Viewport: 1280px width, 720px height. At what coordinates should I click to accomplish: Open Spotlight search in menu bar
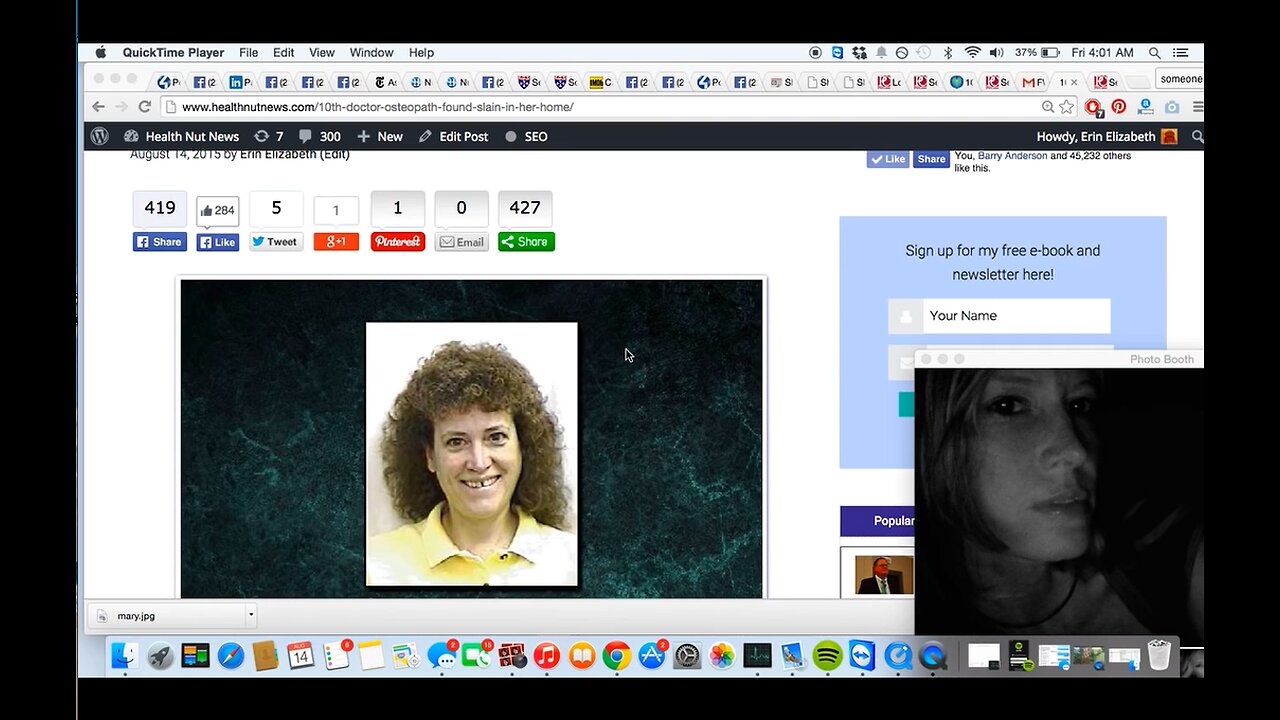[1155, 53]
